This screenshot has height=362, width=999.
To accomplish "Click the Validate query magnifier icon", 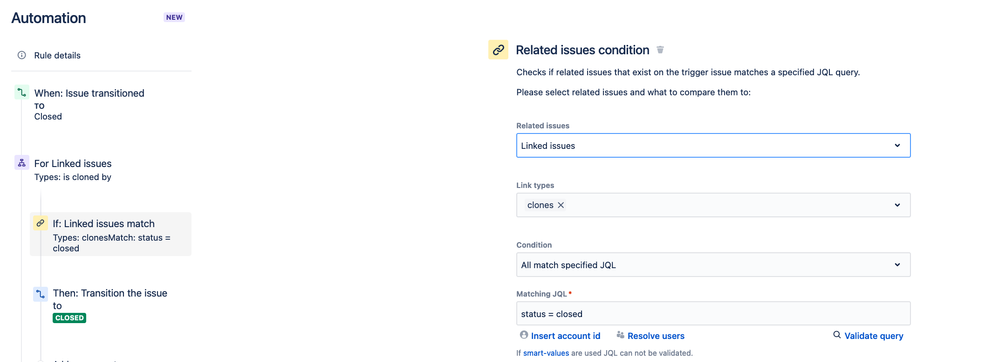I will point(837,335).
